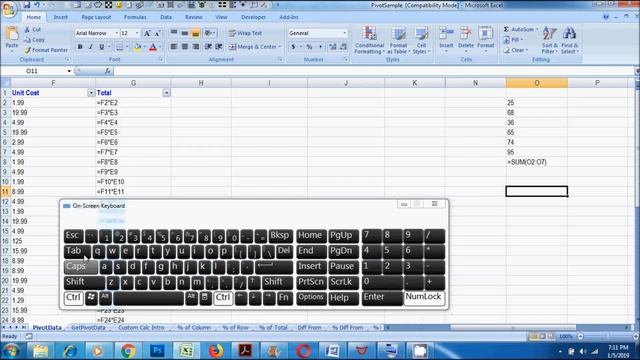
Task: Click the fx Insert Function button
Action: tap(107, 71)
